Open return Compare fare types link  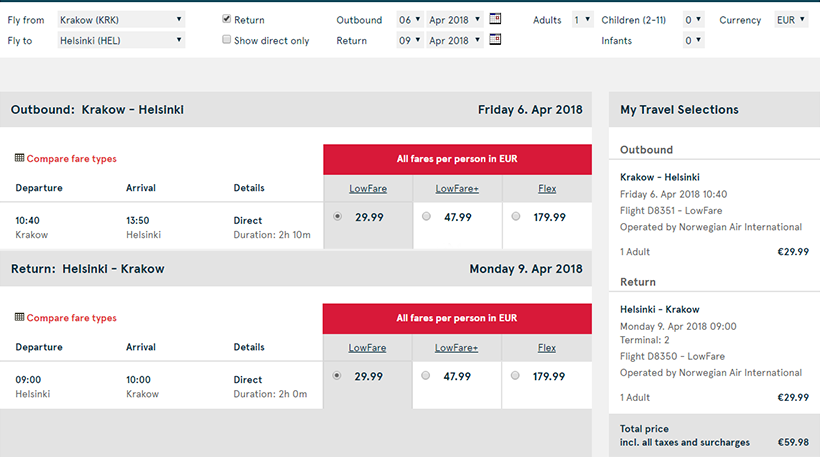tap(71, 318)
